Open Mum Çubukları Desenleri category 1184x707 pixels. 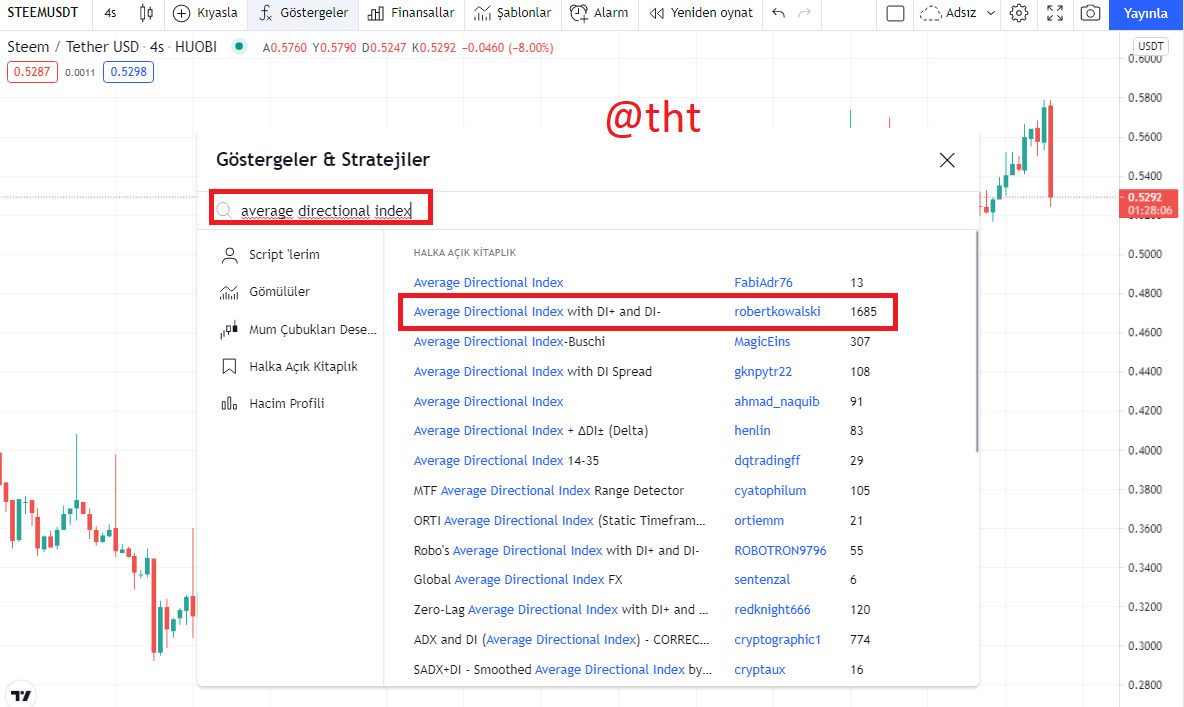pyautogui.click(x=298, y=329)
